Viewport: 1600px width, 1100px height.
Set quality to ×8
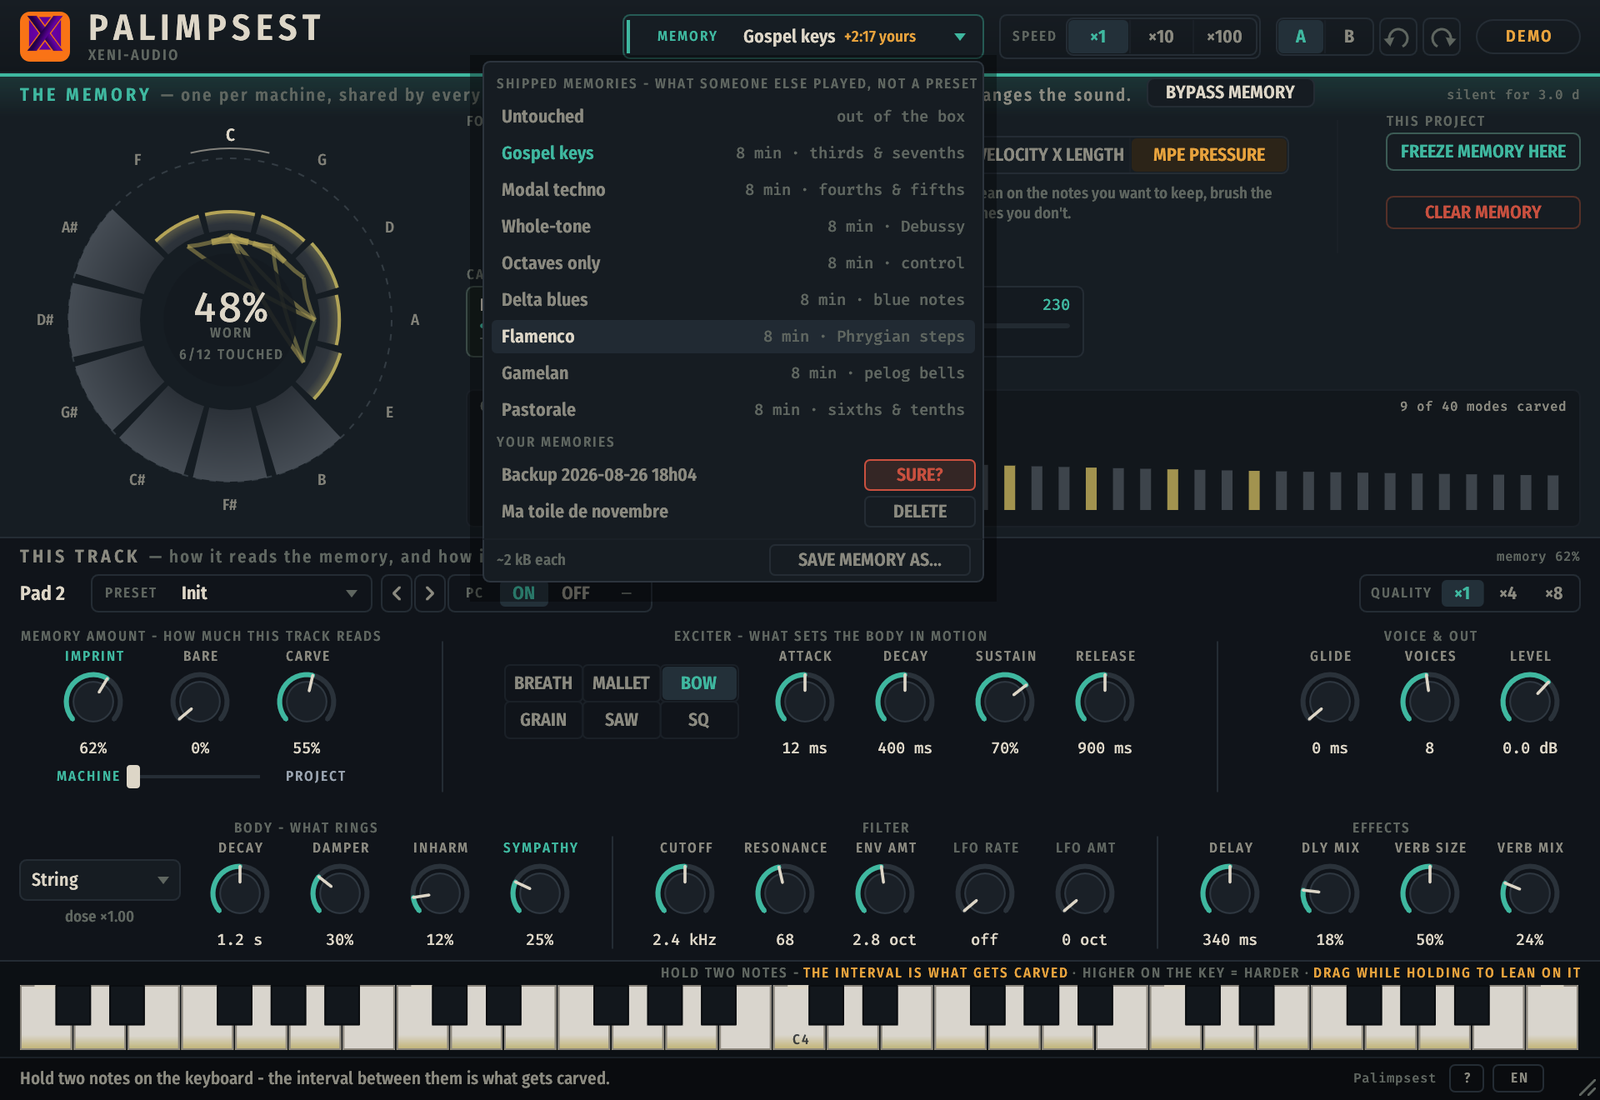(1553, 593)
